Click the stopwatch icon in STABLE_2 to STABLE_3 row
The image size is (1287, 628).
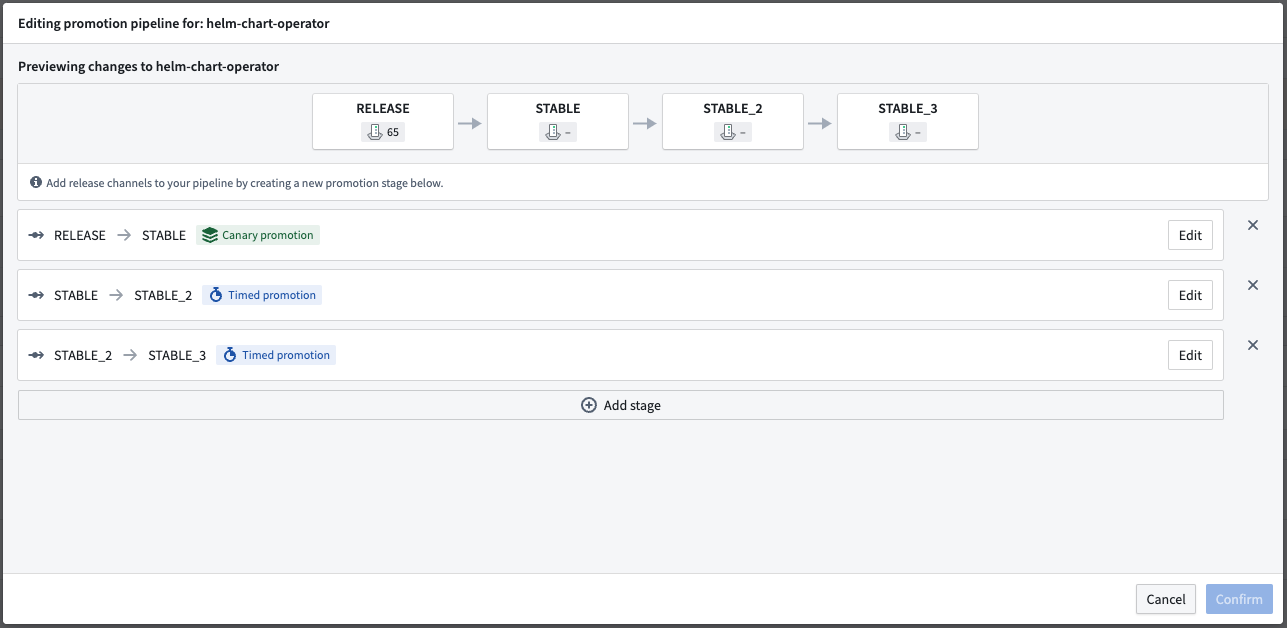coord(229,356)
